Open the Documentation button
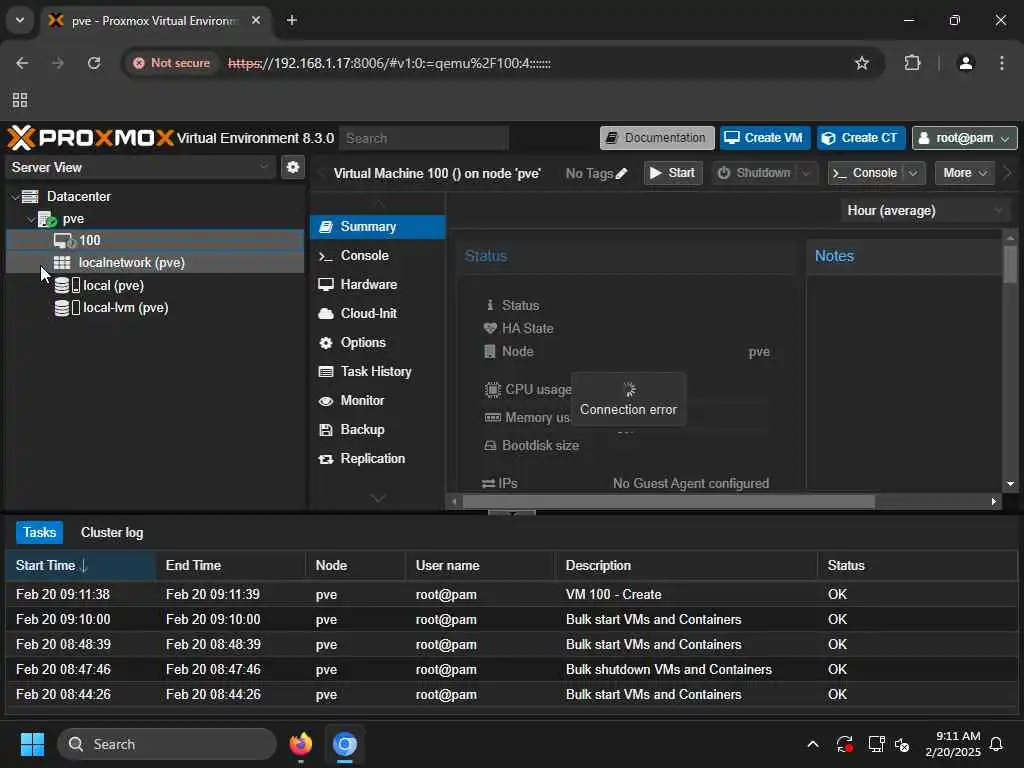 point(657,138)
